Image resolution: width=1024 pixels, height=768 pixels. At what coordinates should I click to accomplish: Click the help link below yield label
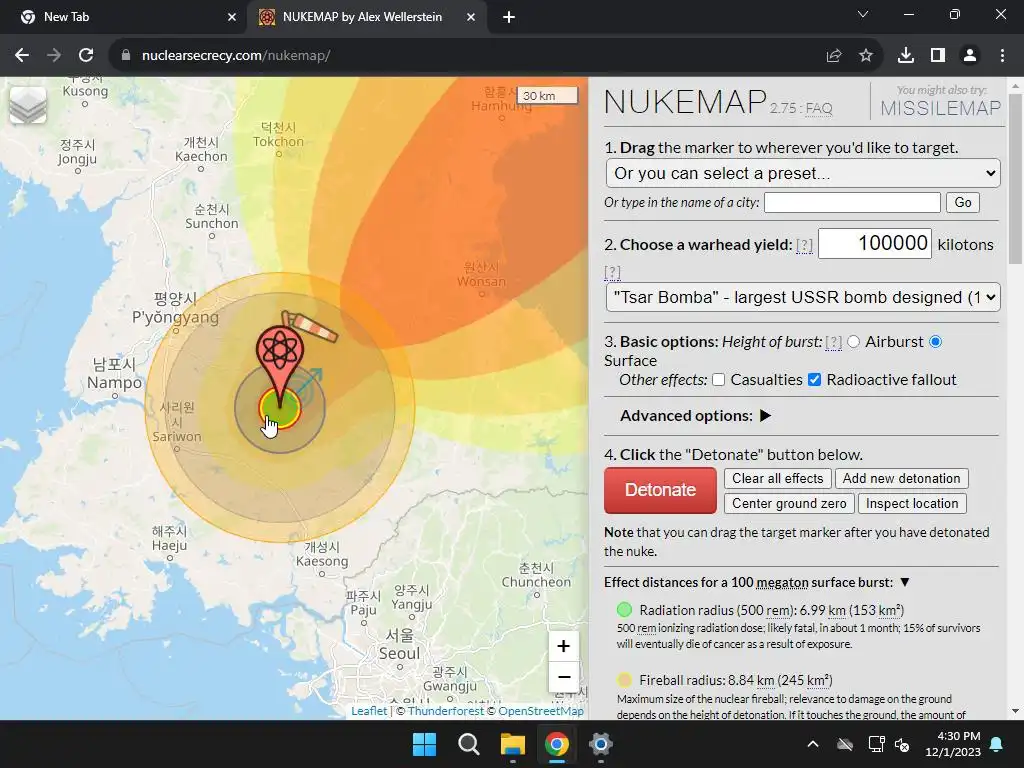[612, 272]
